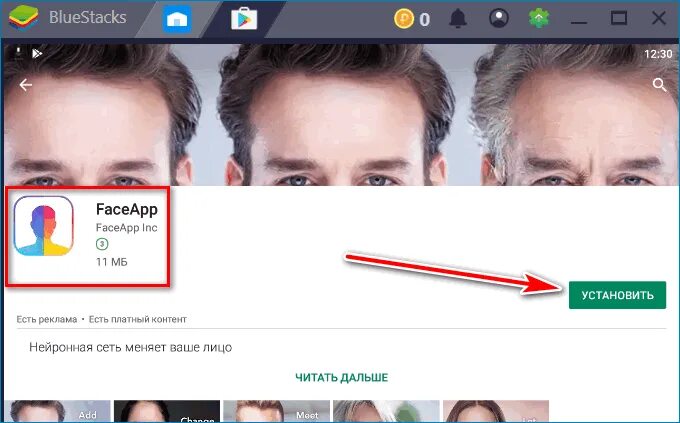Close the BlueStacks window
Image resolution: width=680 pixels, height=423 pixels.
659,18
